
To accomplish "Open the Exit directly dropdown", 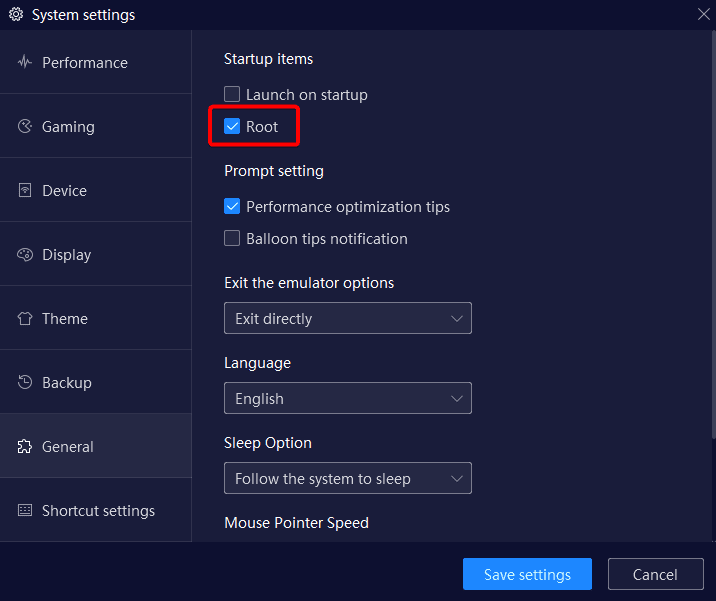I will (x=348, y=318).
